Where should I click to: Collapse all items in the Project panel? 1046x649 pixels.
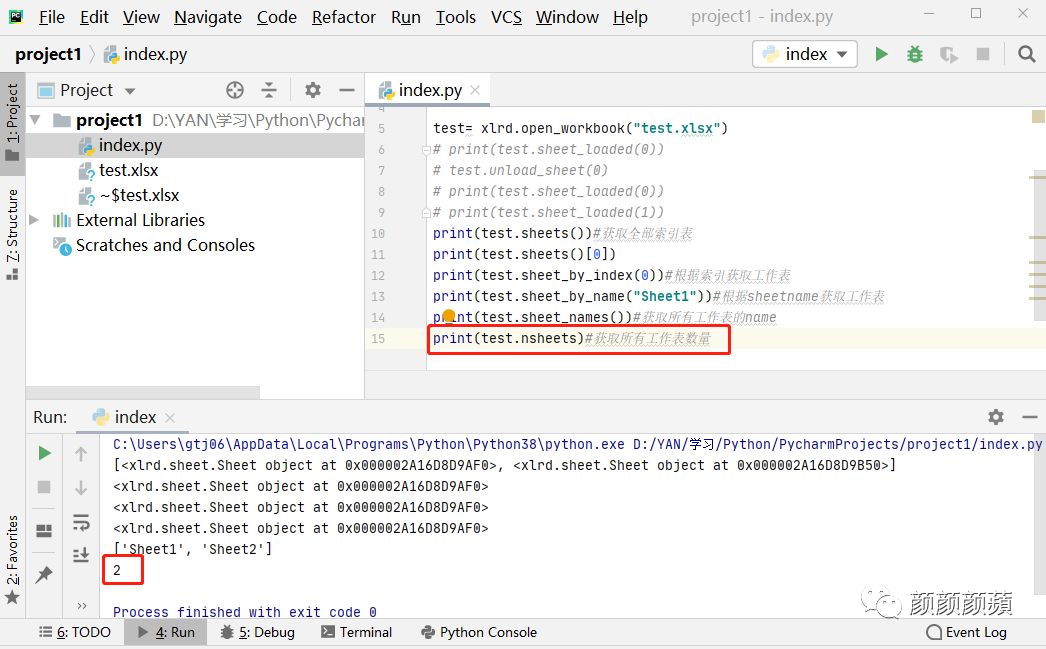269,90
